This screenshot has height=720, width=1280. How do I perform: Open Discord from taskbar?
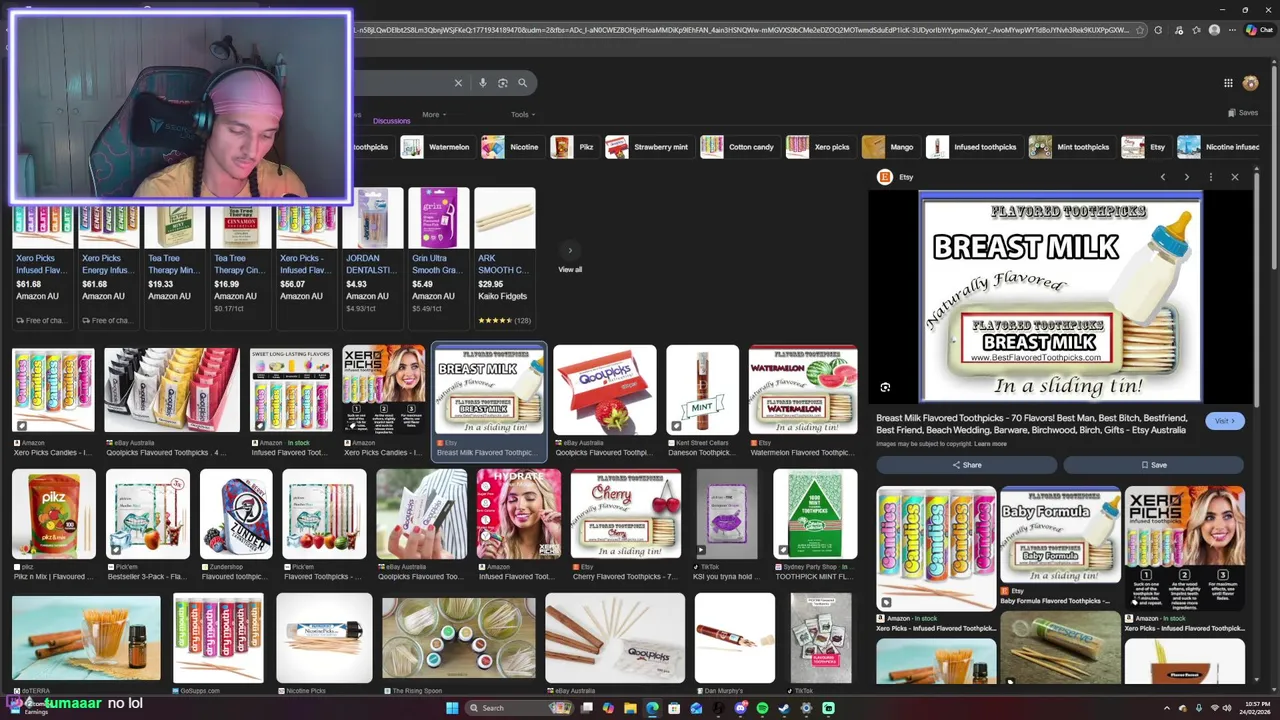click(x=740, y=708)
